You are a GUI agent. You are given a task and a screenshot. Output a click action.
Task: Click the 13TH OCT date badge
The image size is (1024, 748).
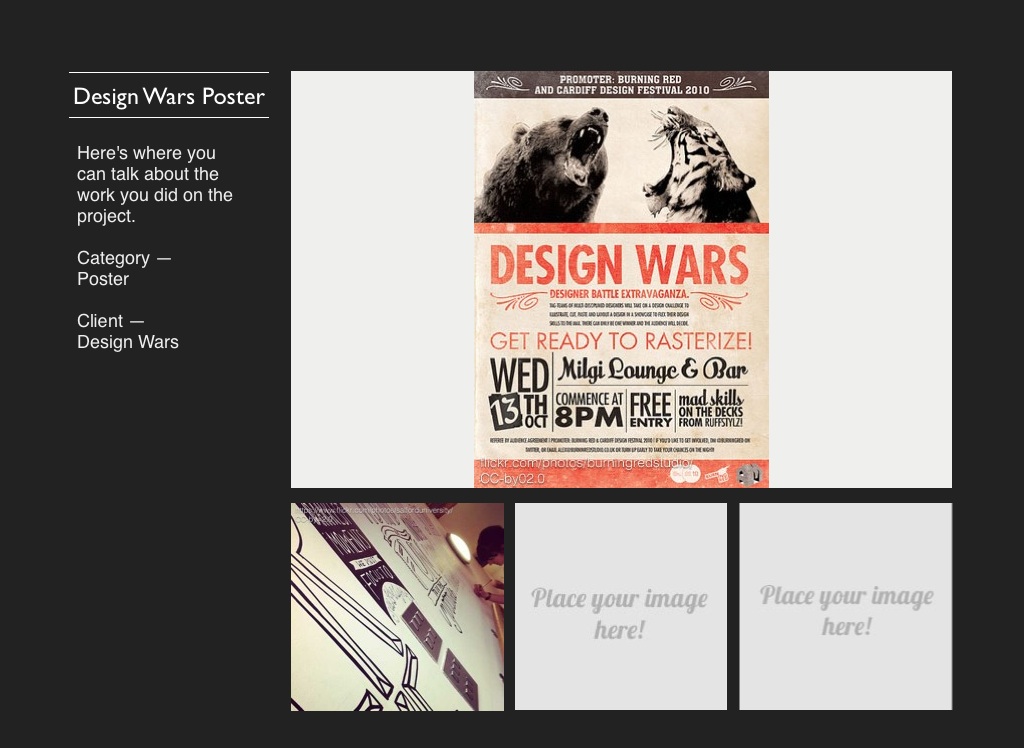[x=518, y=411]
